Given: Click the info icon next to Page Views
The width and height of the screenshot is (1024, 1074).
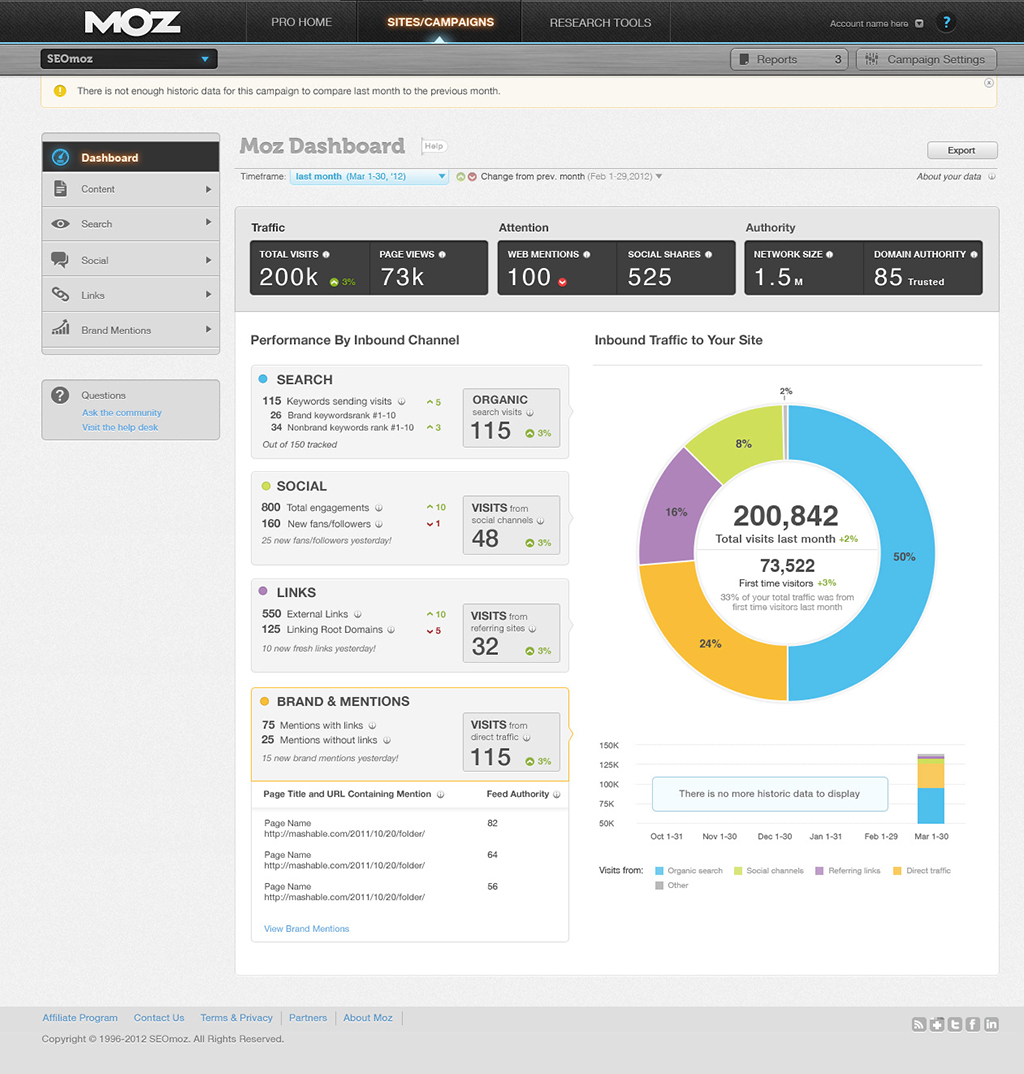Looking at the screenshot, I should click(x=442, y=254).
